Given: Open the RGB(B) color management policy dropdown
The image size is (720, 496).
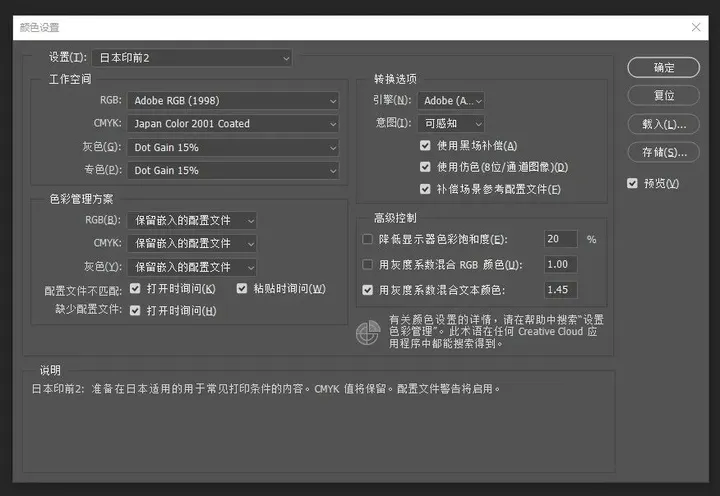Looking at the screenshot, I should pos(192,220).
